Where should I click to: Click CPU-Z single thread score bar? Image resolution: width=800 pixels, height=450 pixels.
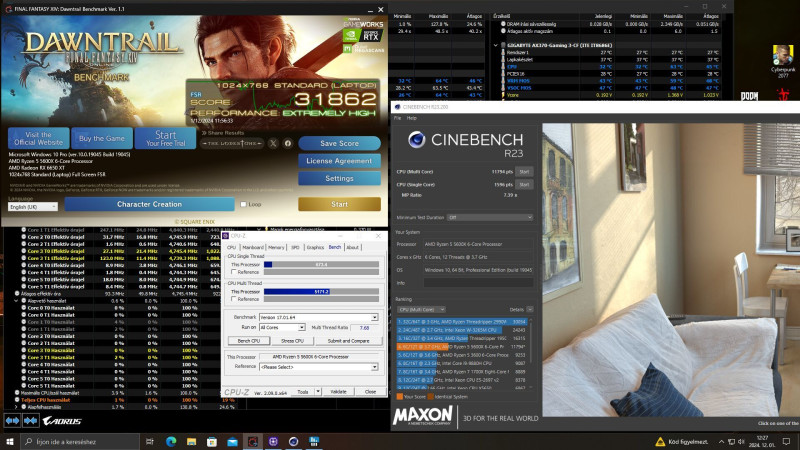click(x=321, y=265)
